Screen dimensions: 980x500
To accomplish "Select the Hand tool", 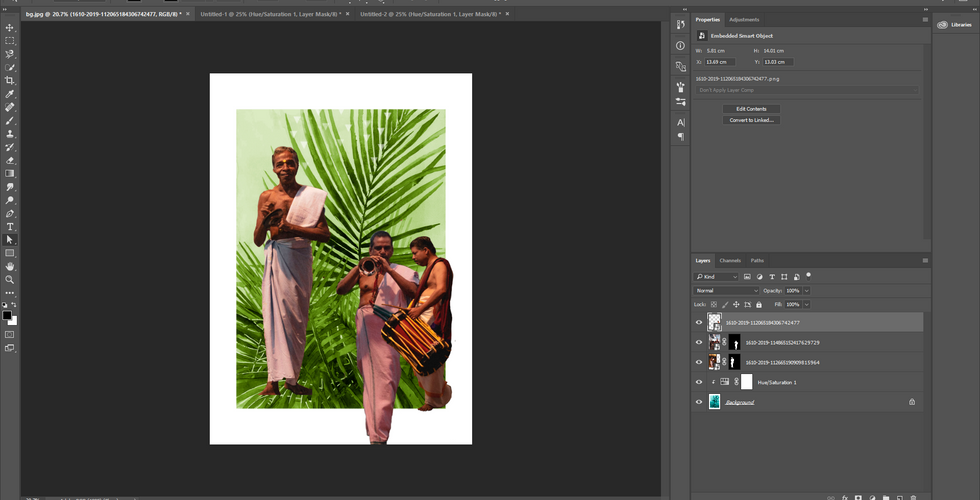I will (x=10, y=267).
